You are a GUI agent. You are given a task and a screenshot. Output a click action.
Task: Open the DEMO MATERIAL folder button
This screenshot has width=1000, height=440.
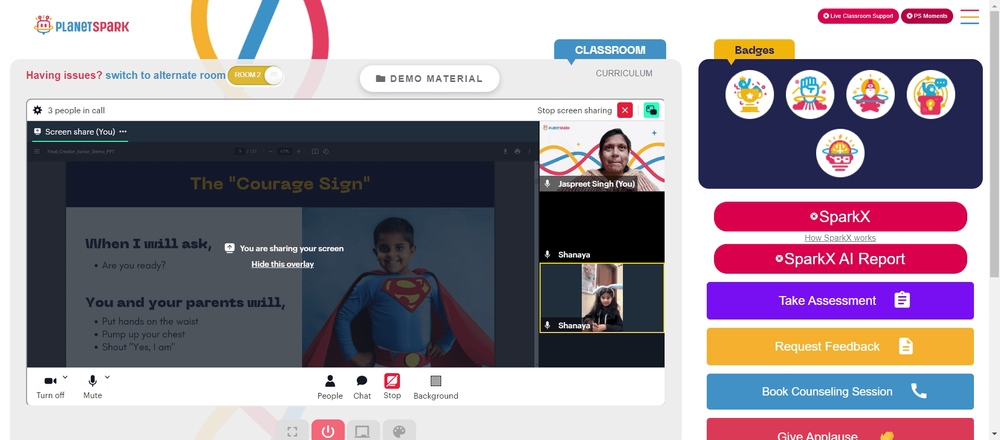429,78
